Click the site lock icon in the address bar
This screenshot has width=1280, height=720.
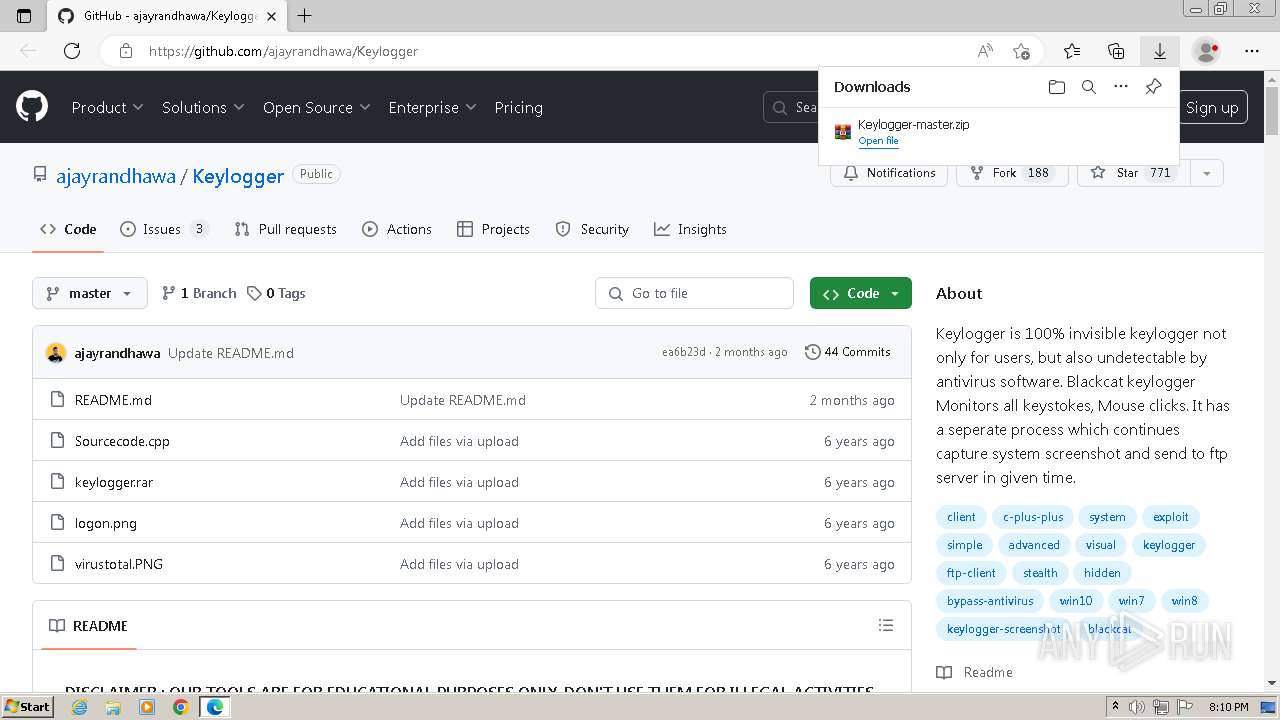[x=125, y=51]
